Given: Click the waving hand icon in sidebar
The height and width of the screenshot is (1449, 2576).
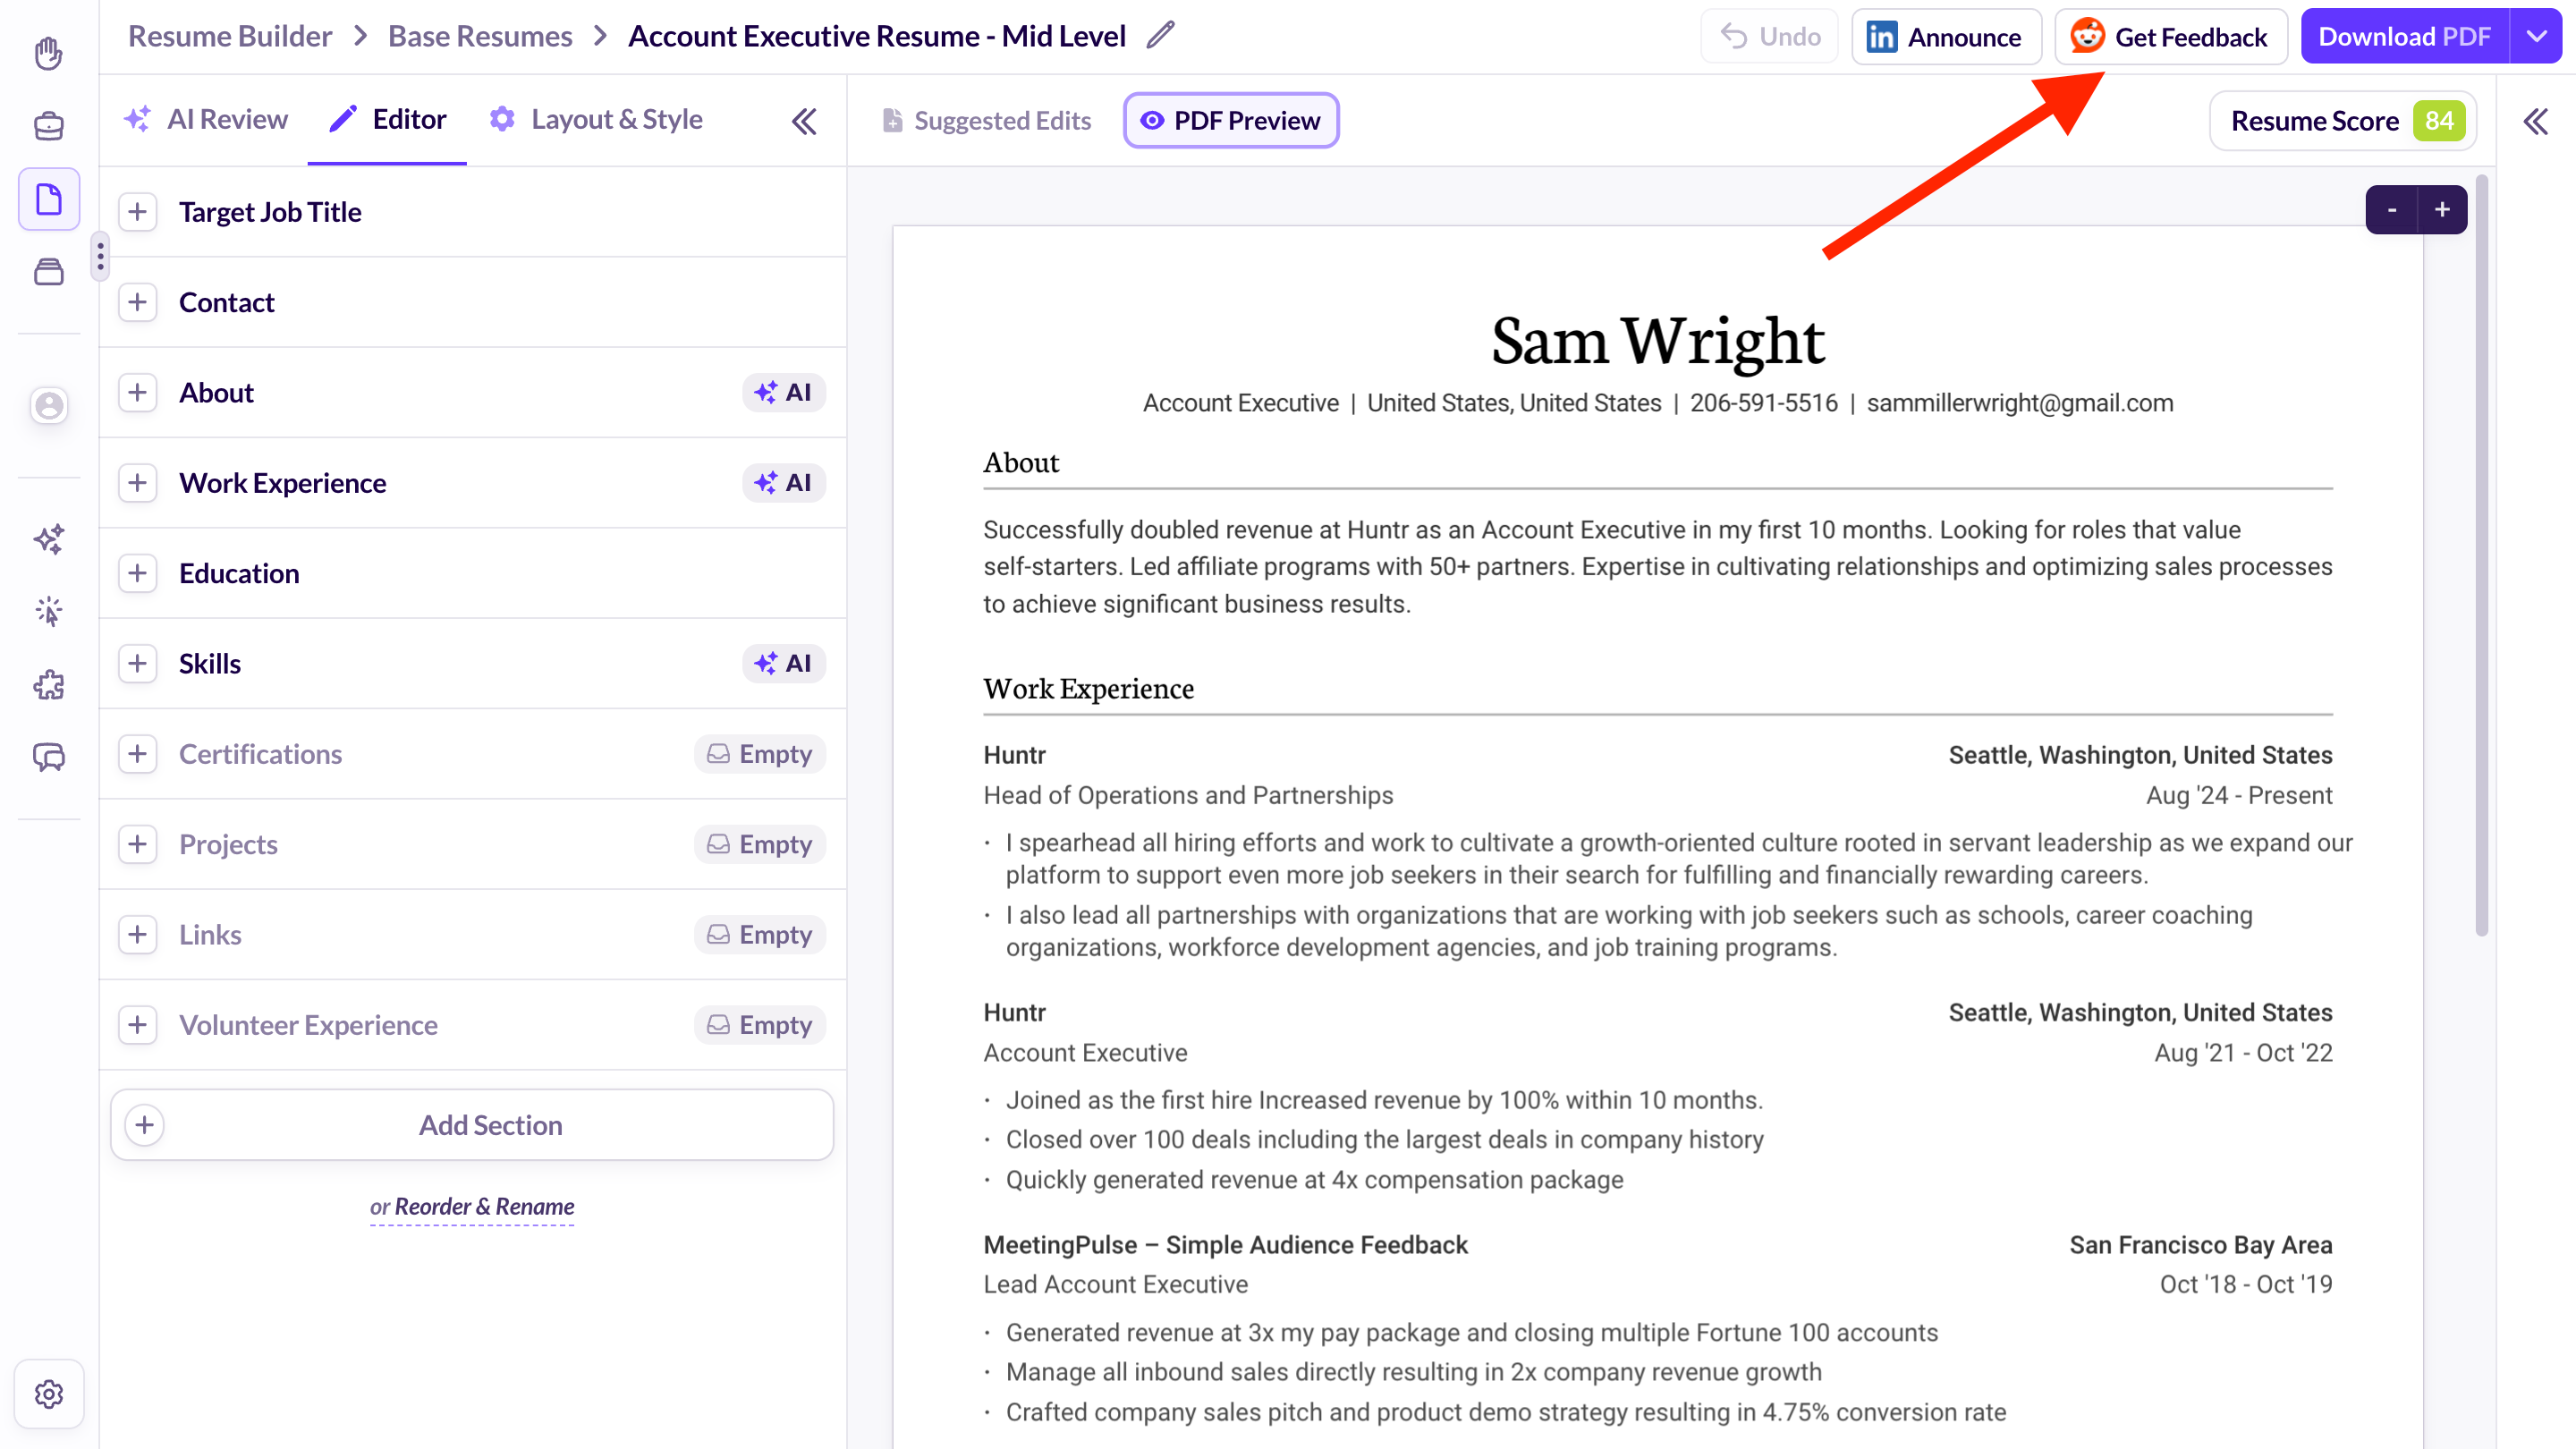Looking at the screenshot, I should (x=48, y=52).
